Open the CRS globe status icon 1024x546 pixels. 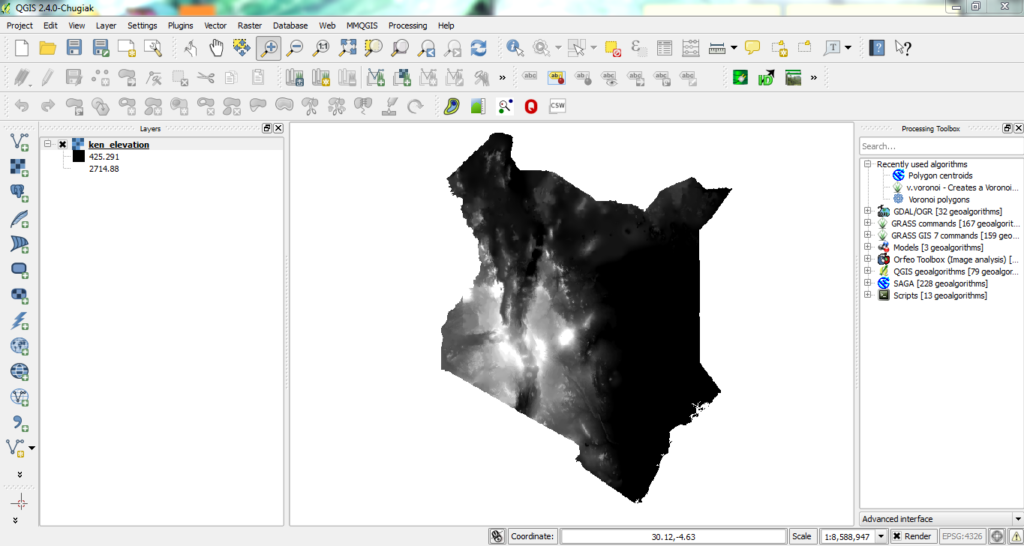tap(997, 536)
